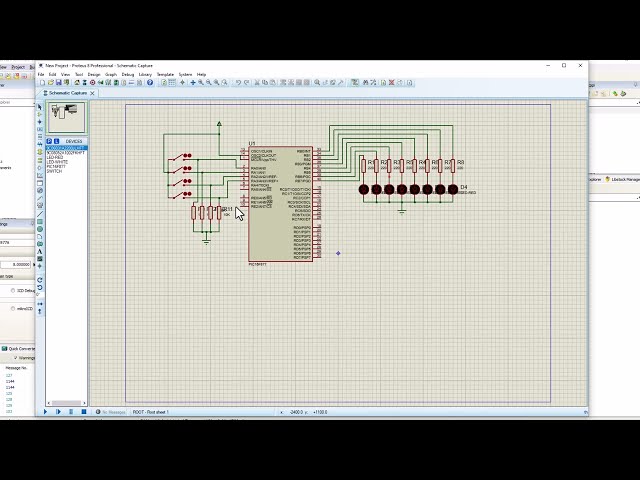Select LED-RED in the devices list

click(x=55, y=157)
